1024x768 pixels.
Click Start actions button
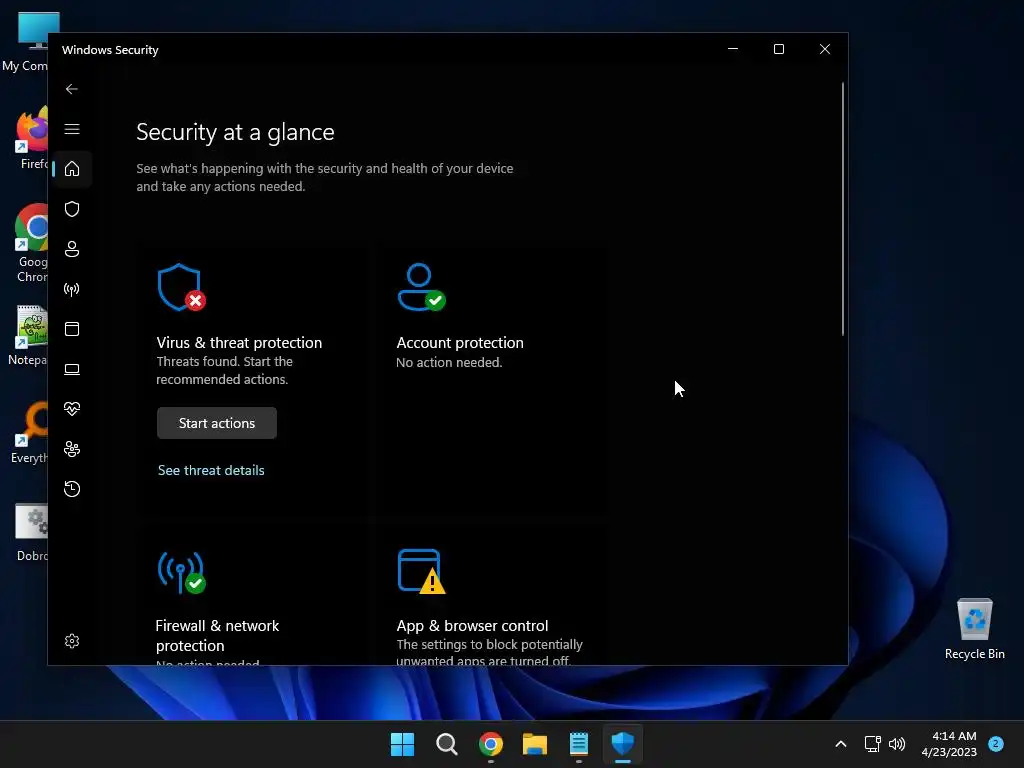(217, 423)
